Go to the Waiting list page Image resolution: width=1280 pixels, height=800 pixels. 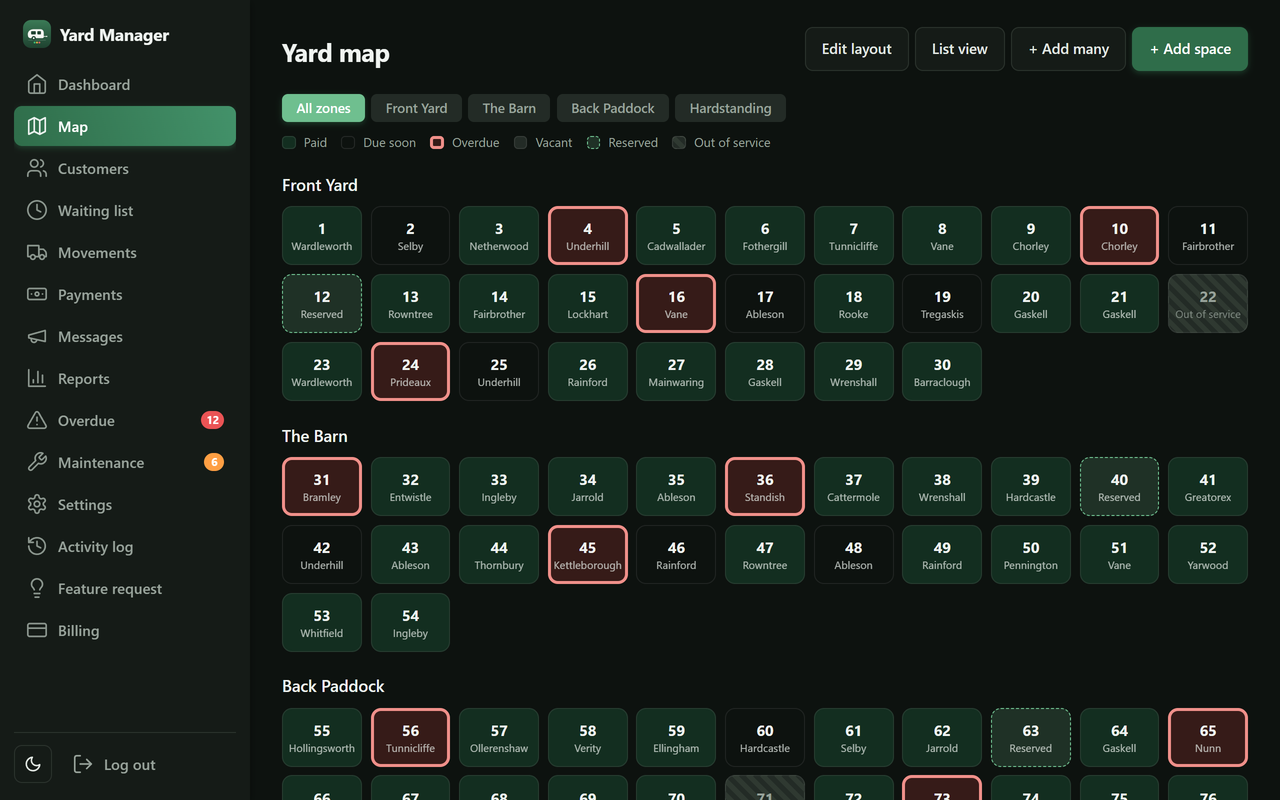[125, 210]
